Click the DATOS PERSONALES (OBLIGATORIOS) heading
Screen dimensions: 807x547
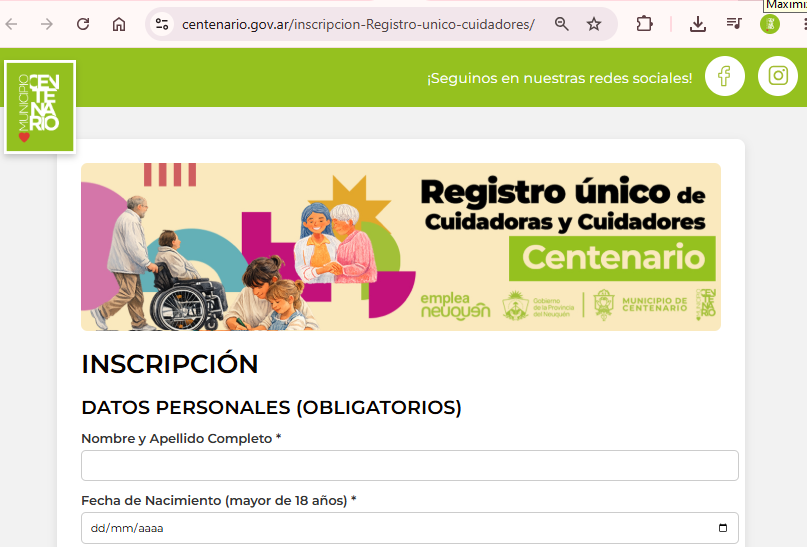(271, 408)
